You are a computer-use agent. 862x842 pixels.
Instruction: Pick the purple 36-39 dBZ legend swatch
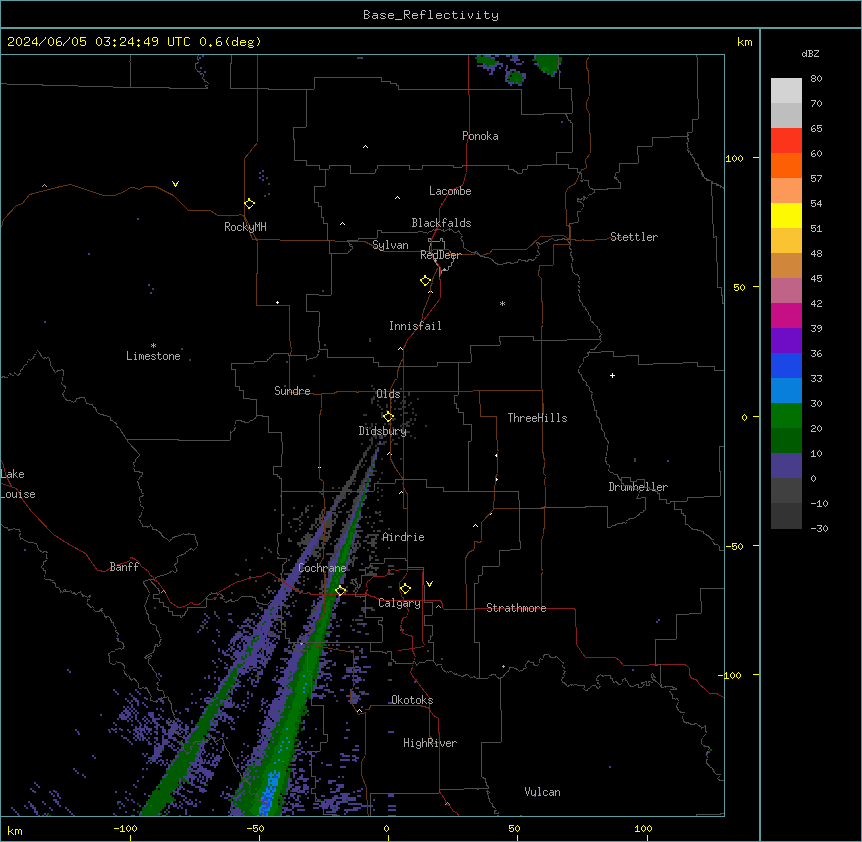[x=786, y=340]
